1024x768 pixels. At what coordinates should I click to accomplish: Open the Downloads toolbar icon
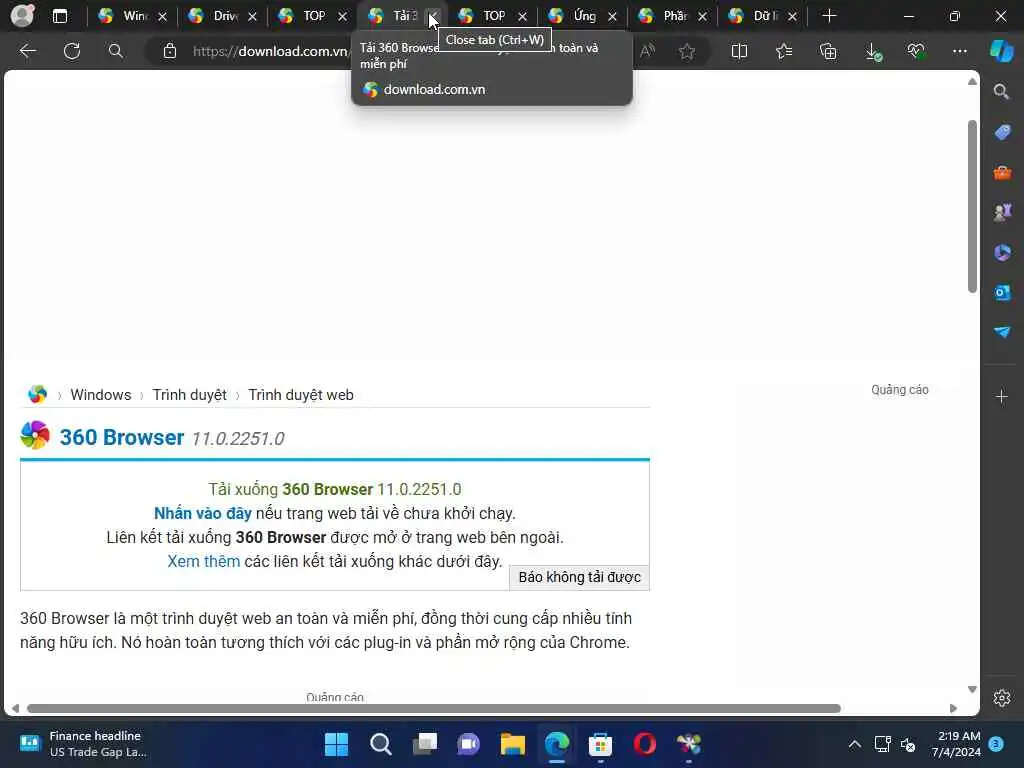point(872,52)
